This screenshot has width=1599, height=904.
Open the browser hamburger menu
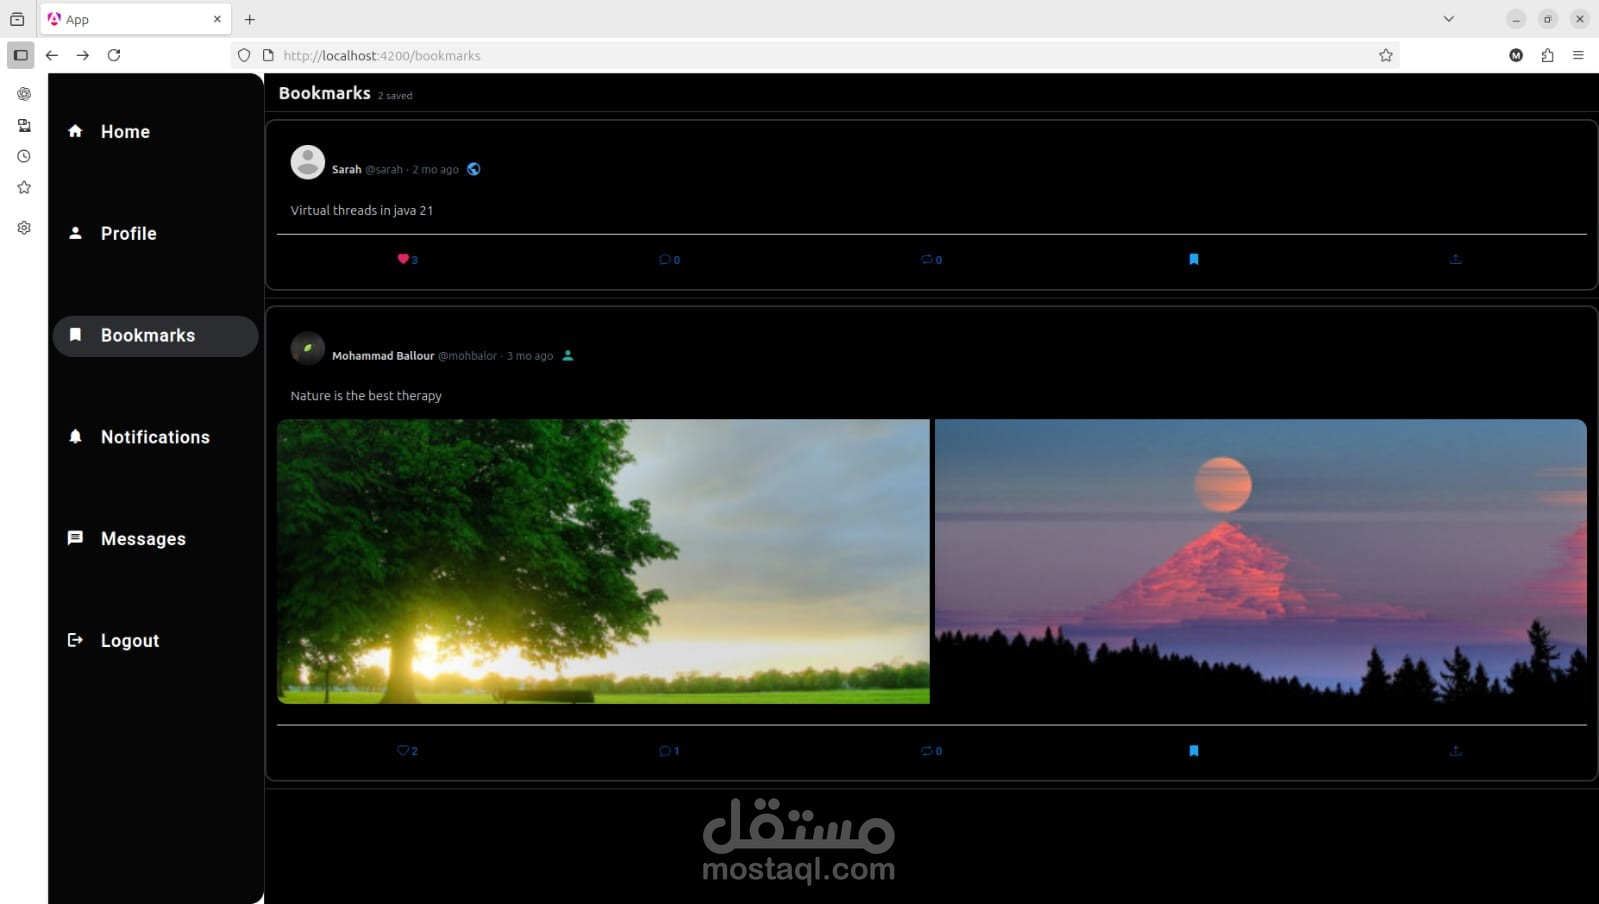click(x=1578, y=55)
